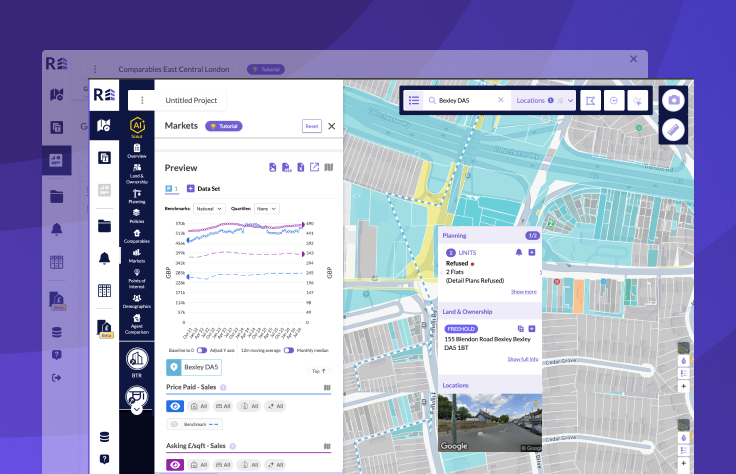Screen dimensions: 736x474
Task: Open the Google Street View thumbnail
Action: pyautogui.click(x=490, y=422)
